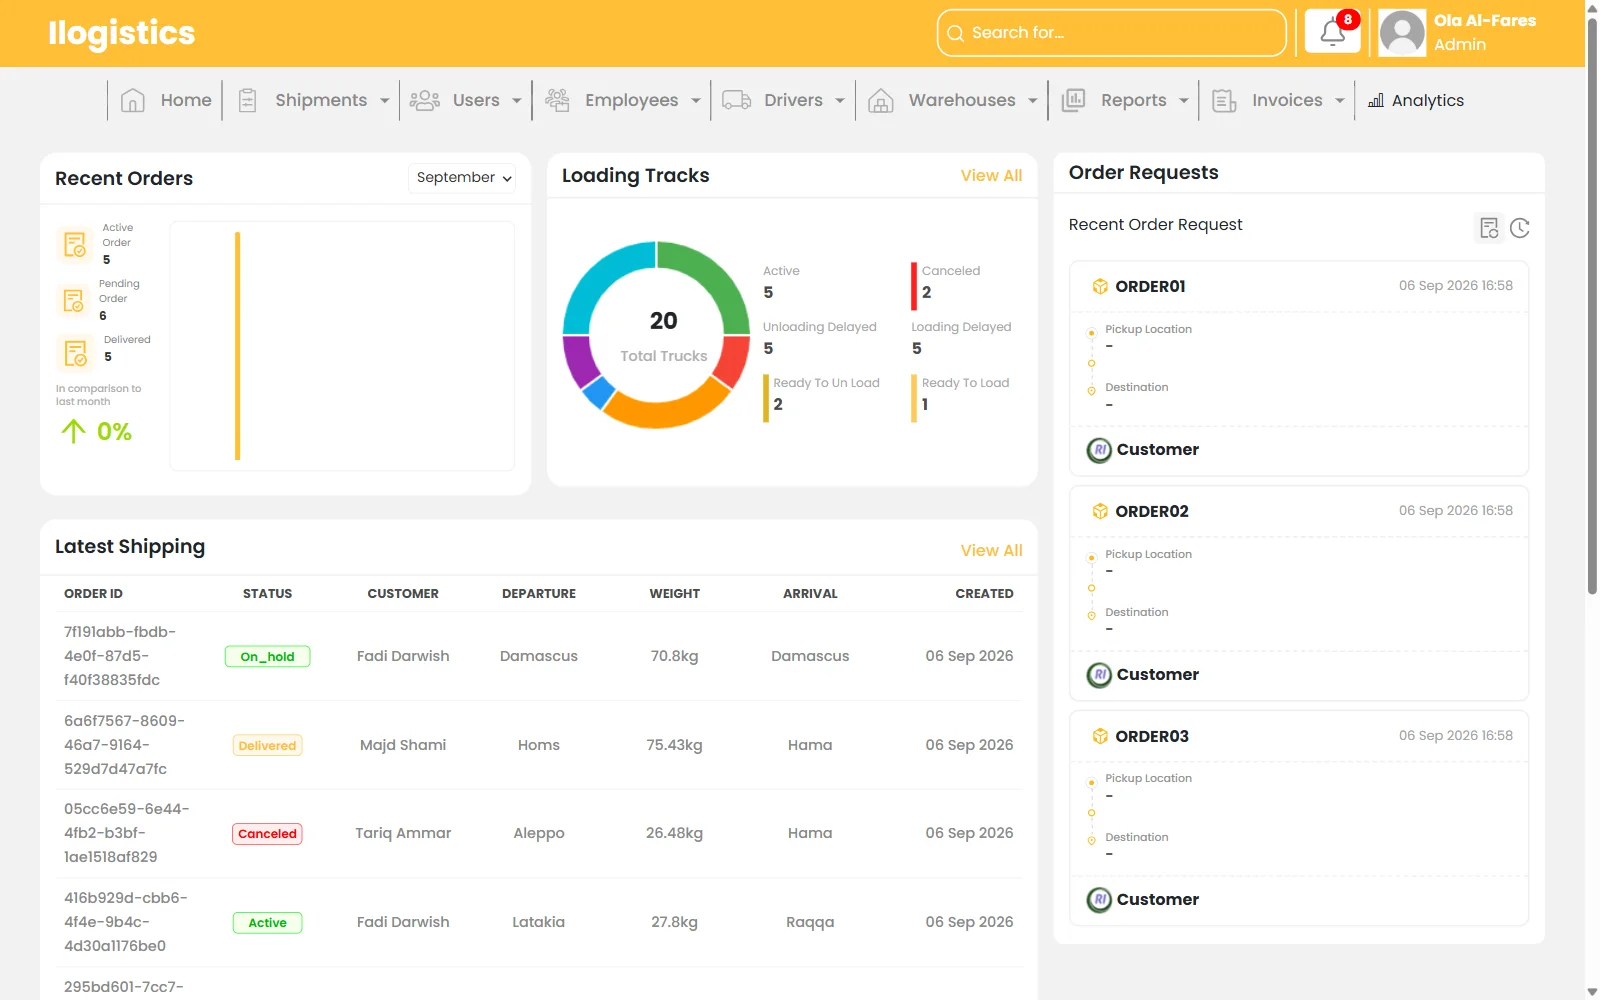
Task: Click the Drivers truck icon
Action: [737, 100]
